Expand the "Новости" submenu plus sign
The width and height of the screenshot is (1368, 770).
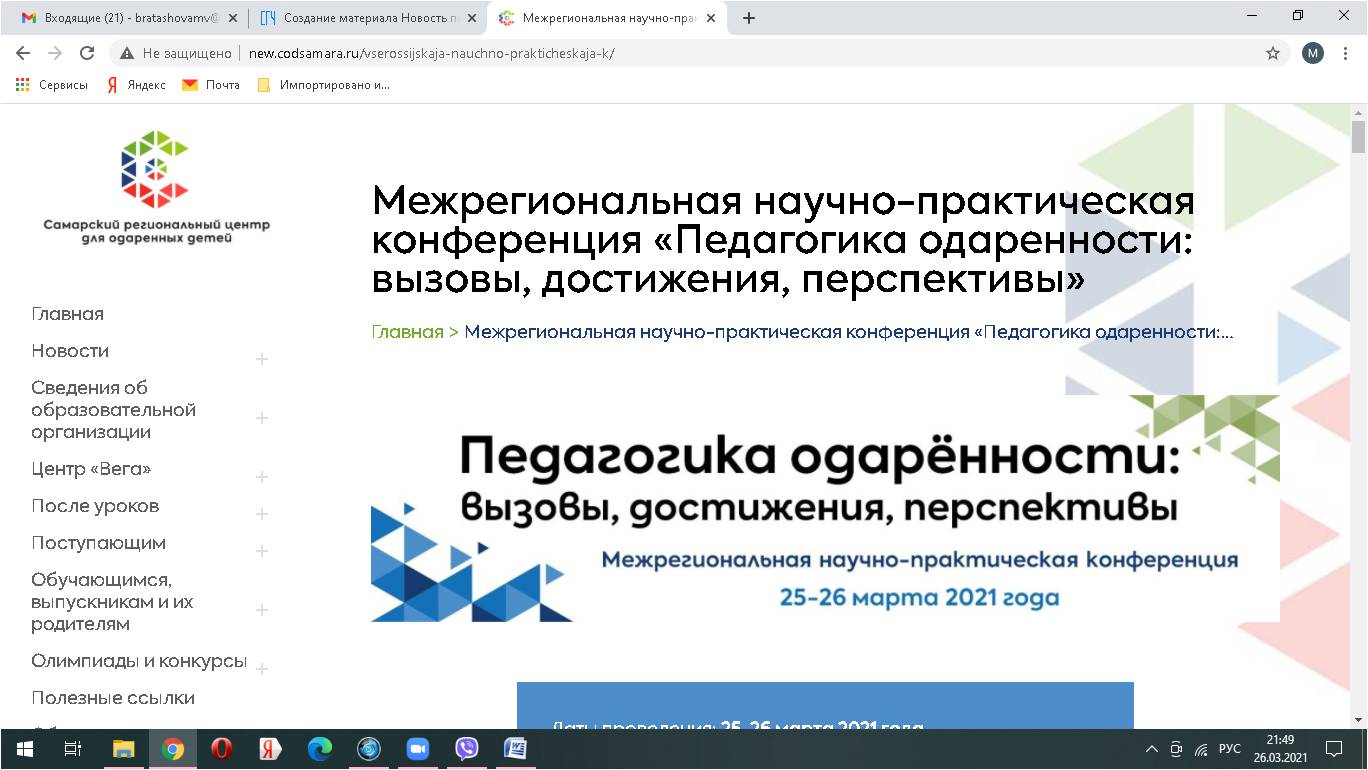point(262,359)
